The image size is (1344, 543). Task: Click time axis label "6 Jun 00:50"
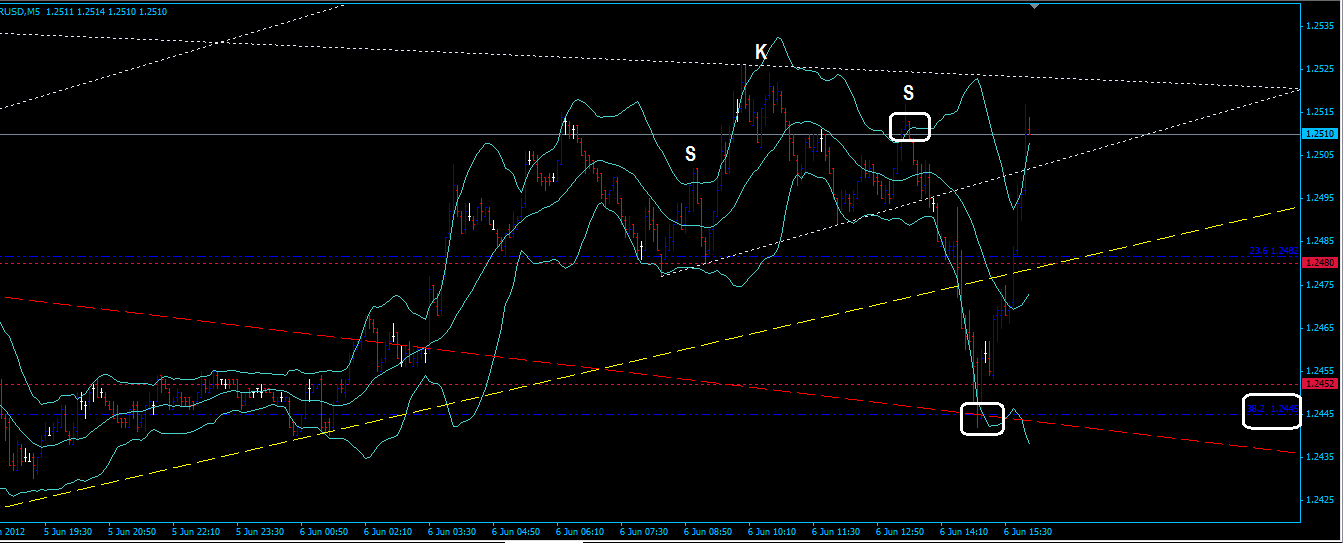[325, 533]
